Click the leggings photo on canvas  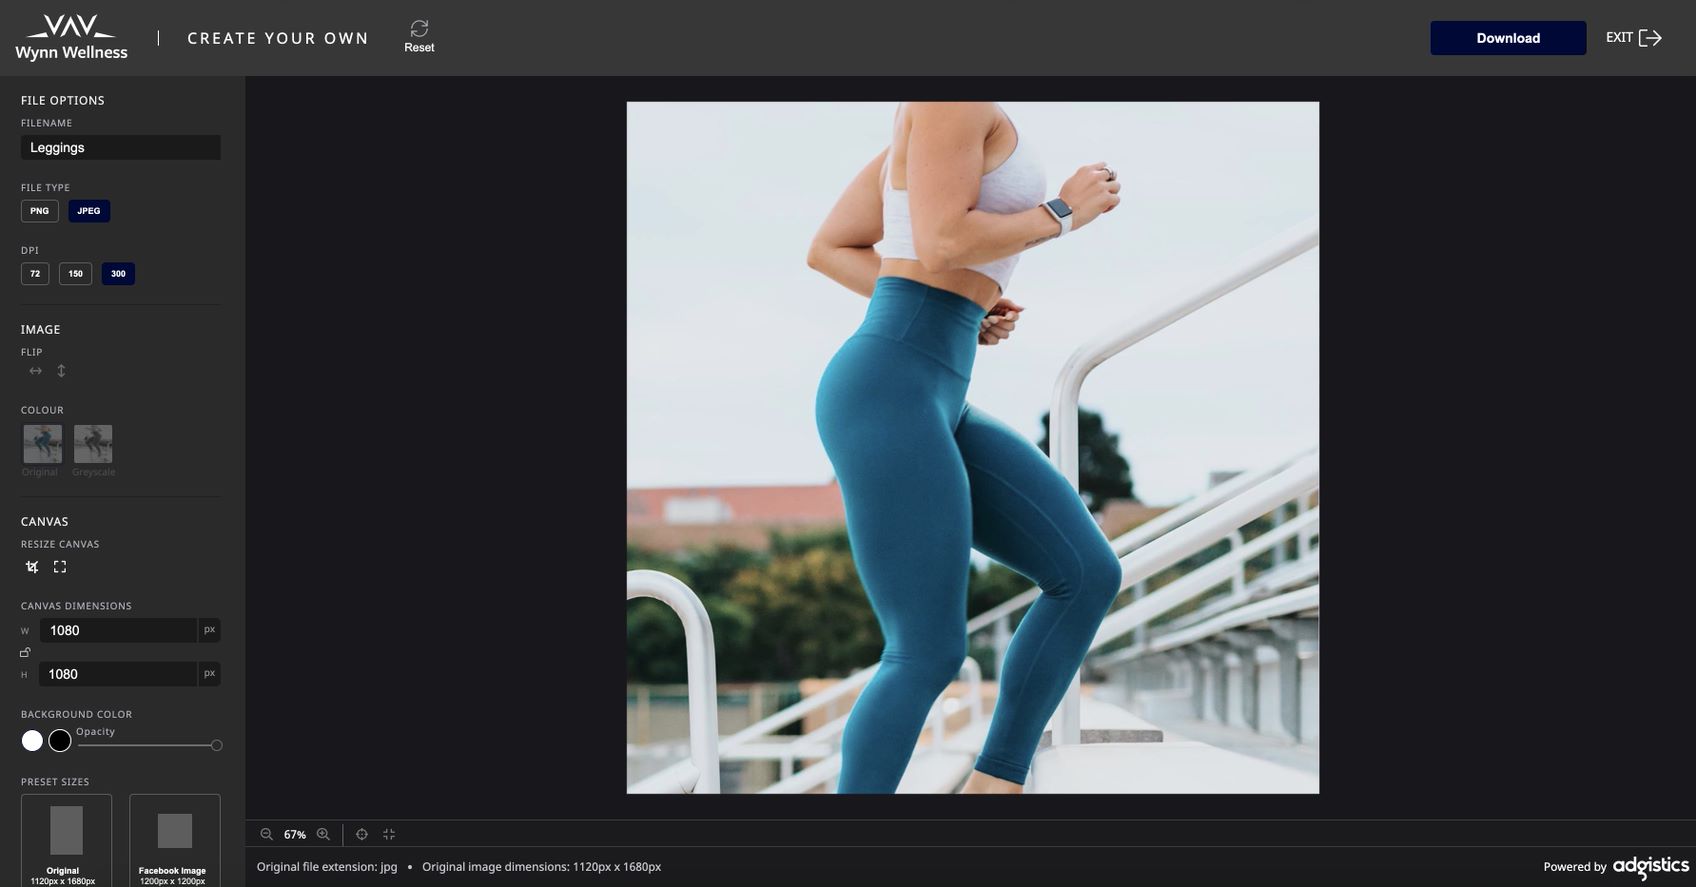[973, 448]
